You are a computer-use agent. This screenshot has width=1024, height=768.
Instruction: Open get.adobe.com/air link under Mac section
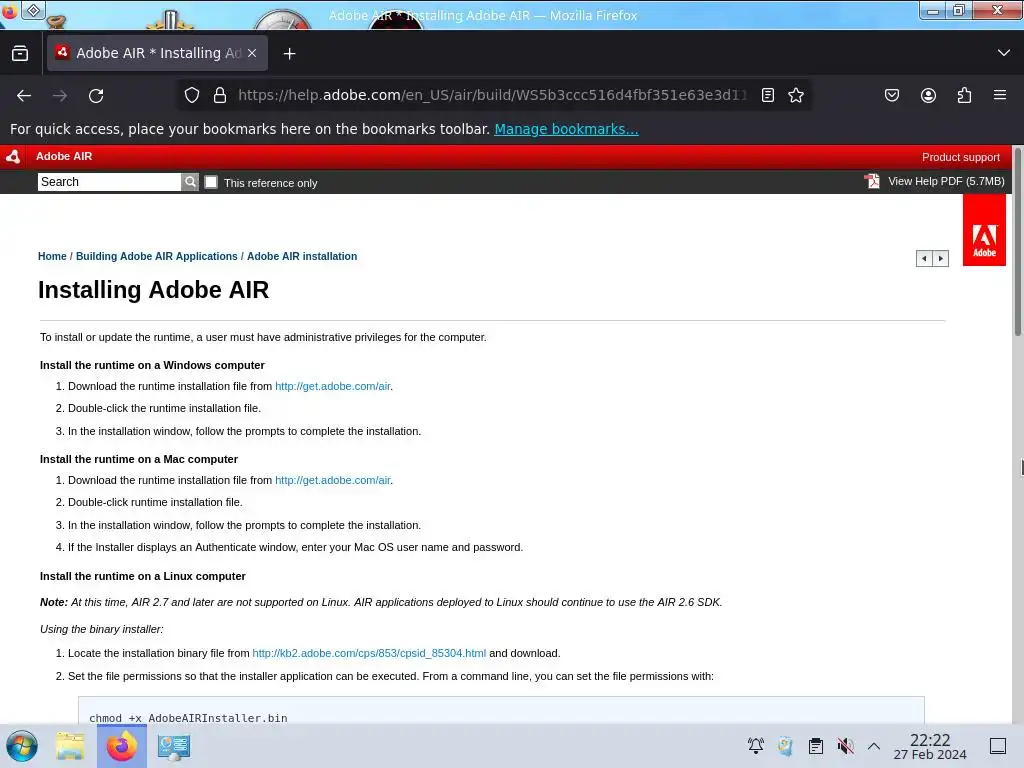(x=332, y=481)
